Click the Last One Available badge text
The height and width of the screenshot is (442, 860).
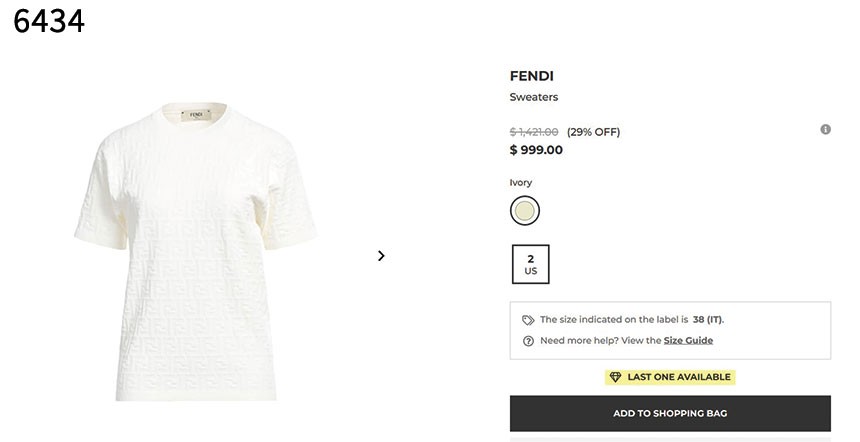(x=679, y=377)
